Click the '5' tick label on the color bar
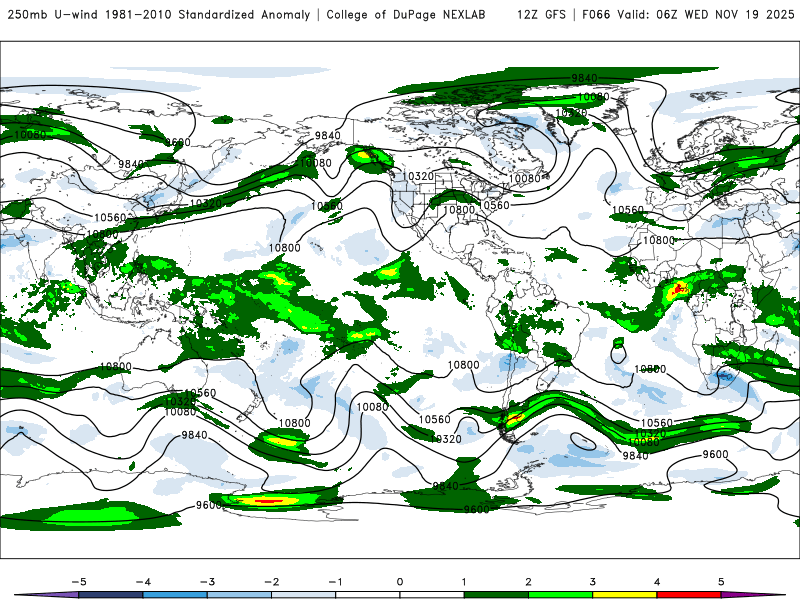The image size is (800, 600). point(721,582)
